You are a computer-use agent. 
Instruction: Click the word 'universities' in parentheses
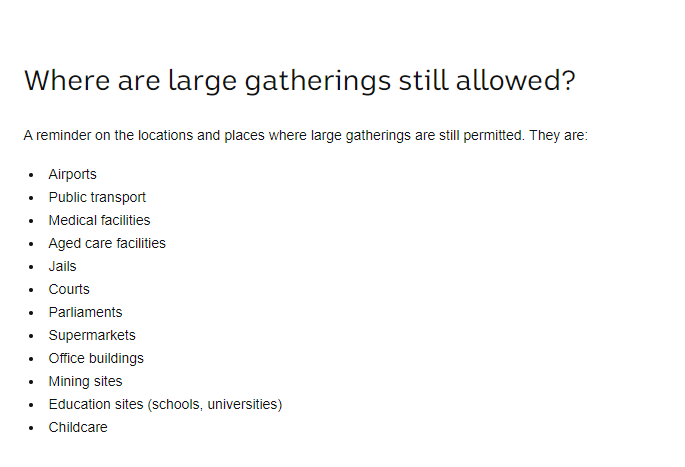coord(242,405)
